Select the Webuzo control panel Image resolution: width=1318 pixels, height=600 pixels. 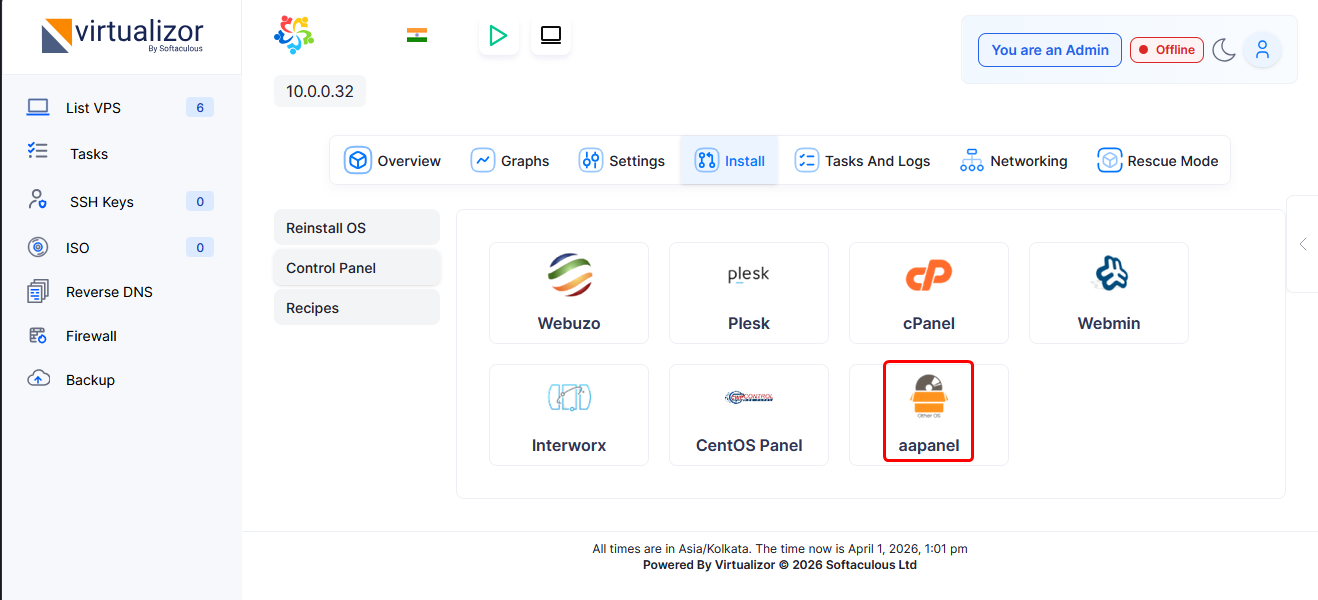[x=569, y=293]
